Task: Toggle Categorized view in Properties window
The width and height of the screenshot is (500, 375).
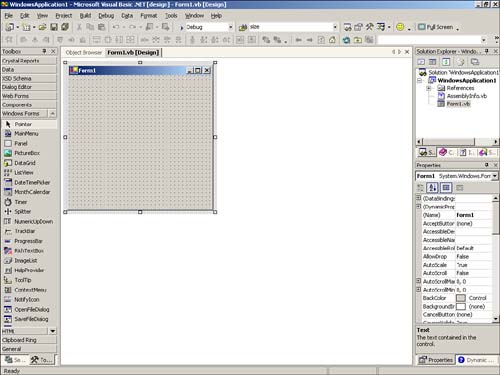Action: 421,188
